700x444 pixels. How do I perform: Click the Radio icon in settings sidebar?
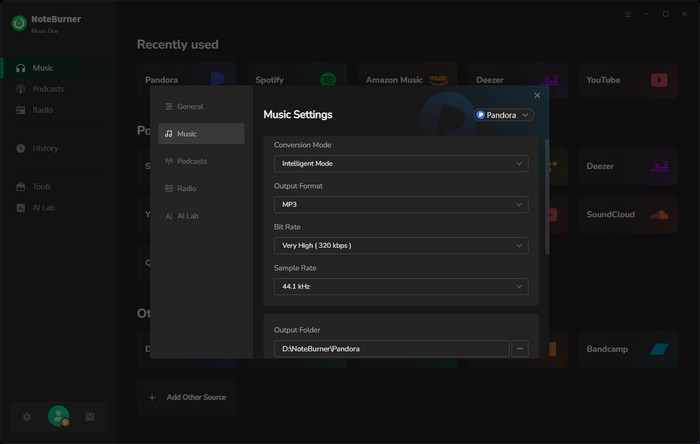click(x=169, y=188)
